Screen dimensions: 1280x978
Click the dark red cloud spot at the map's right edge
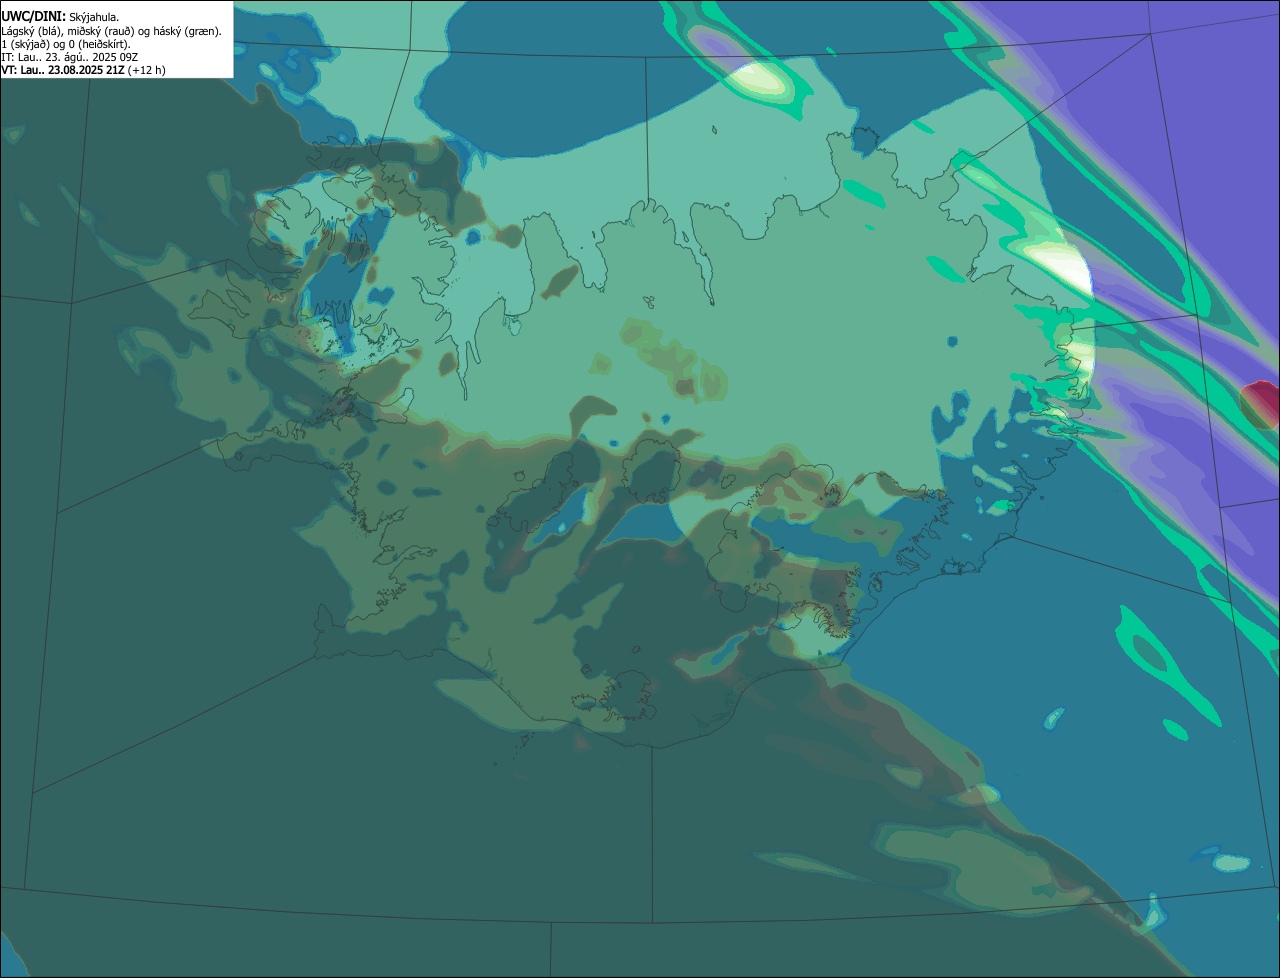(x=1261, y=404)
